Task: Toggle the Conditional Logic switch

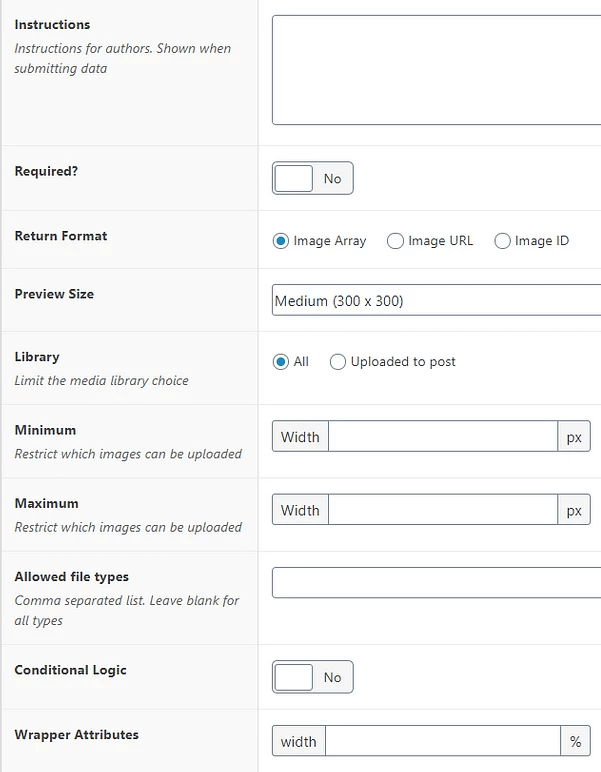Action: pyautogui.click(x=312, y=678)
